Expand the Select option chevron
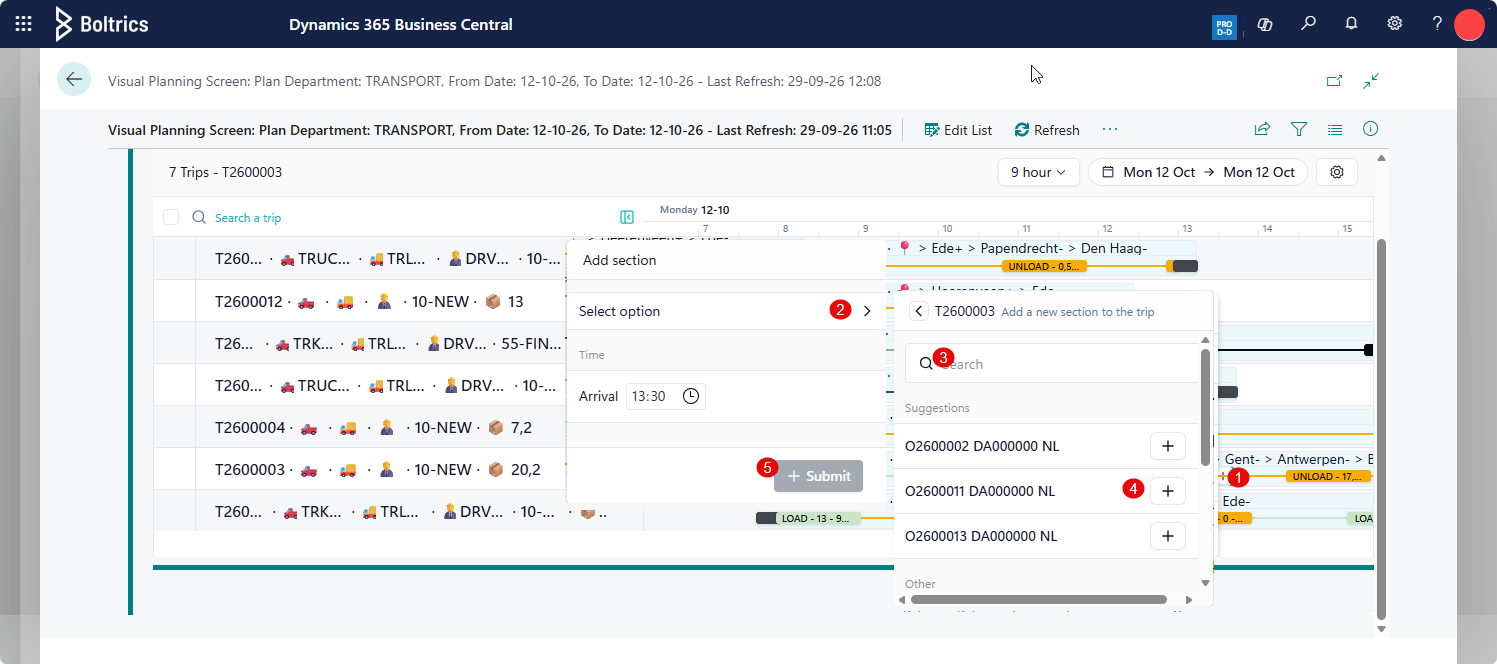Screen dimensions: 1497x664 click(867, 311)
